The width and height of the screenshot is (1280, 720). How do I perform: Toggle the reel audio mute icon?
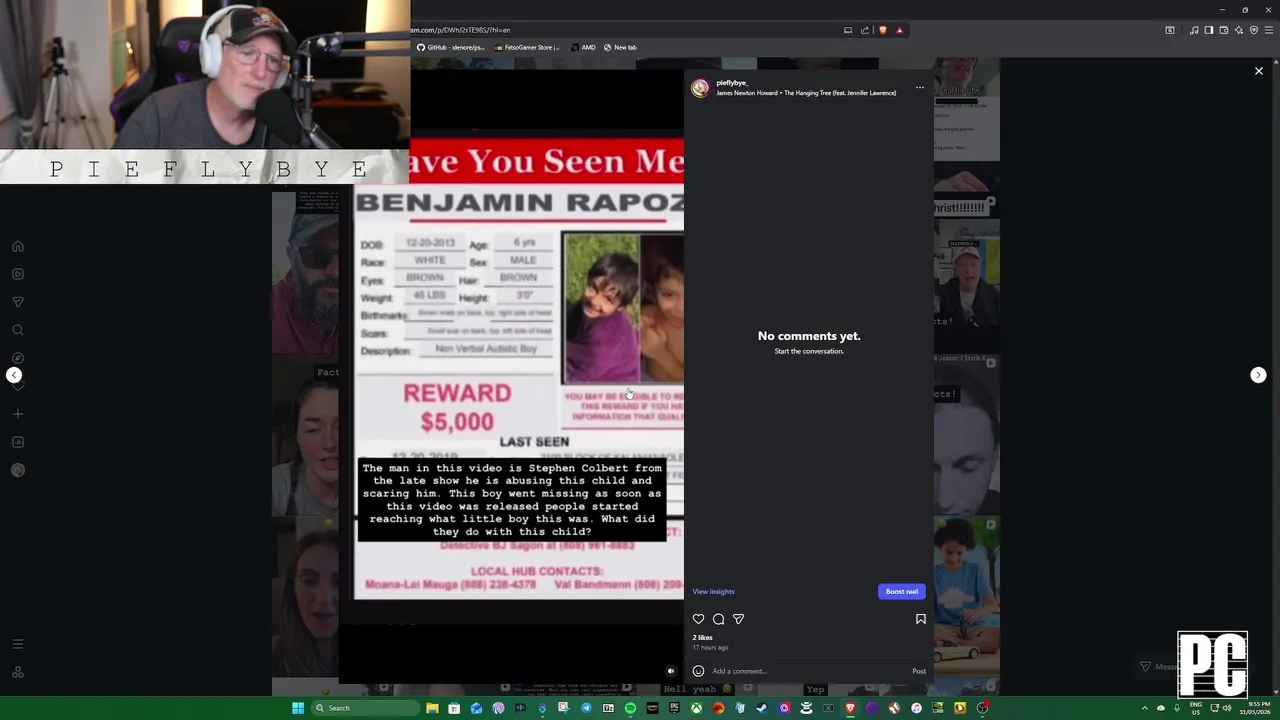[671, 671]
